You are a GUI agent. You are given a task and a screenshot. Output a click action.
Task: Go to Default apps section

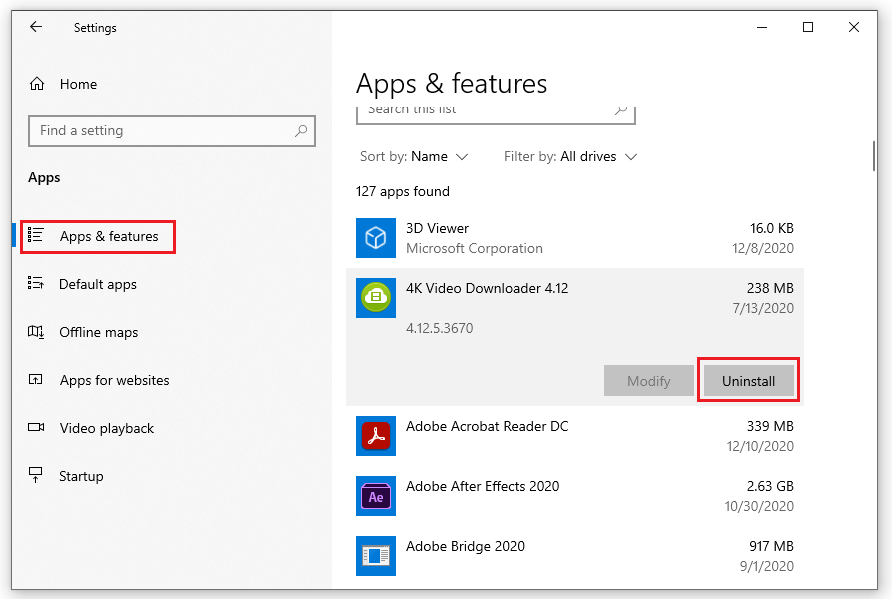coord(97,285)
